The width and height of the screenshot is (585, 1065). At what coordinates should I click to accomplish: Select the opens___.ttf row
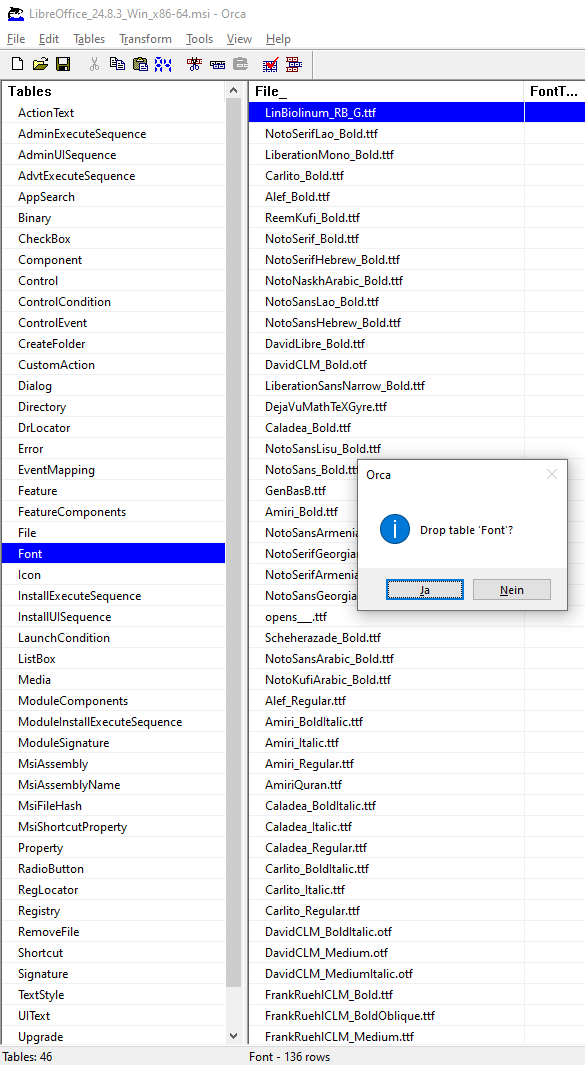click(x=416, y=617)
